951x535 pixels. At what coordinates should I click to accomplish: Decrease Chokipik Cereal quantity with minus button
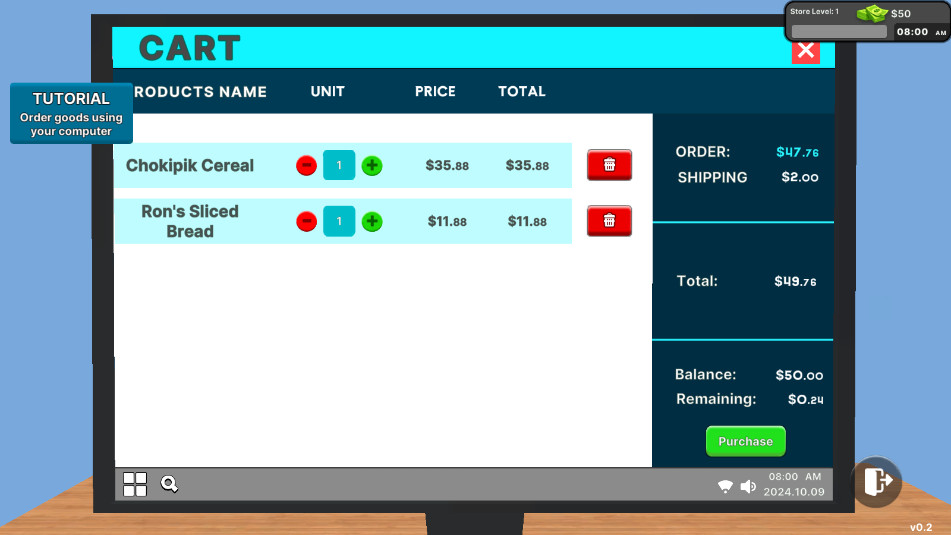pos(306,165)
